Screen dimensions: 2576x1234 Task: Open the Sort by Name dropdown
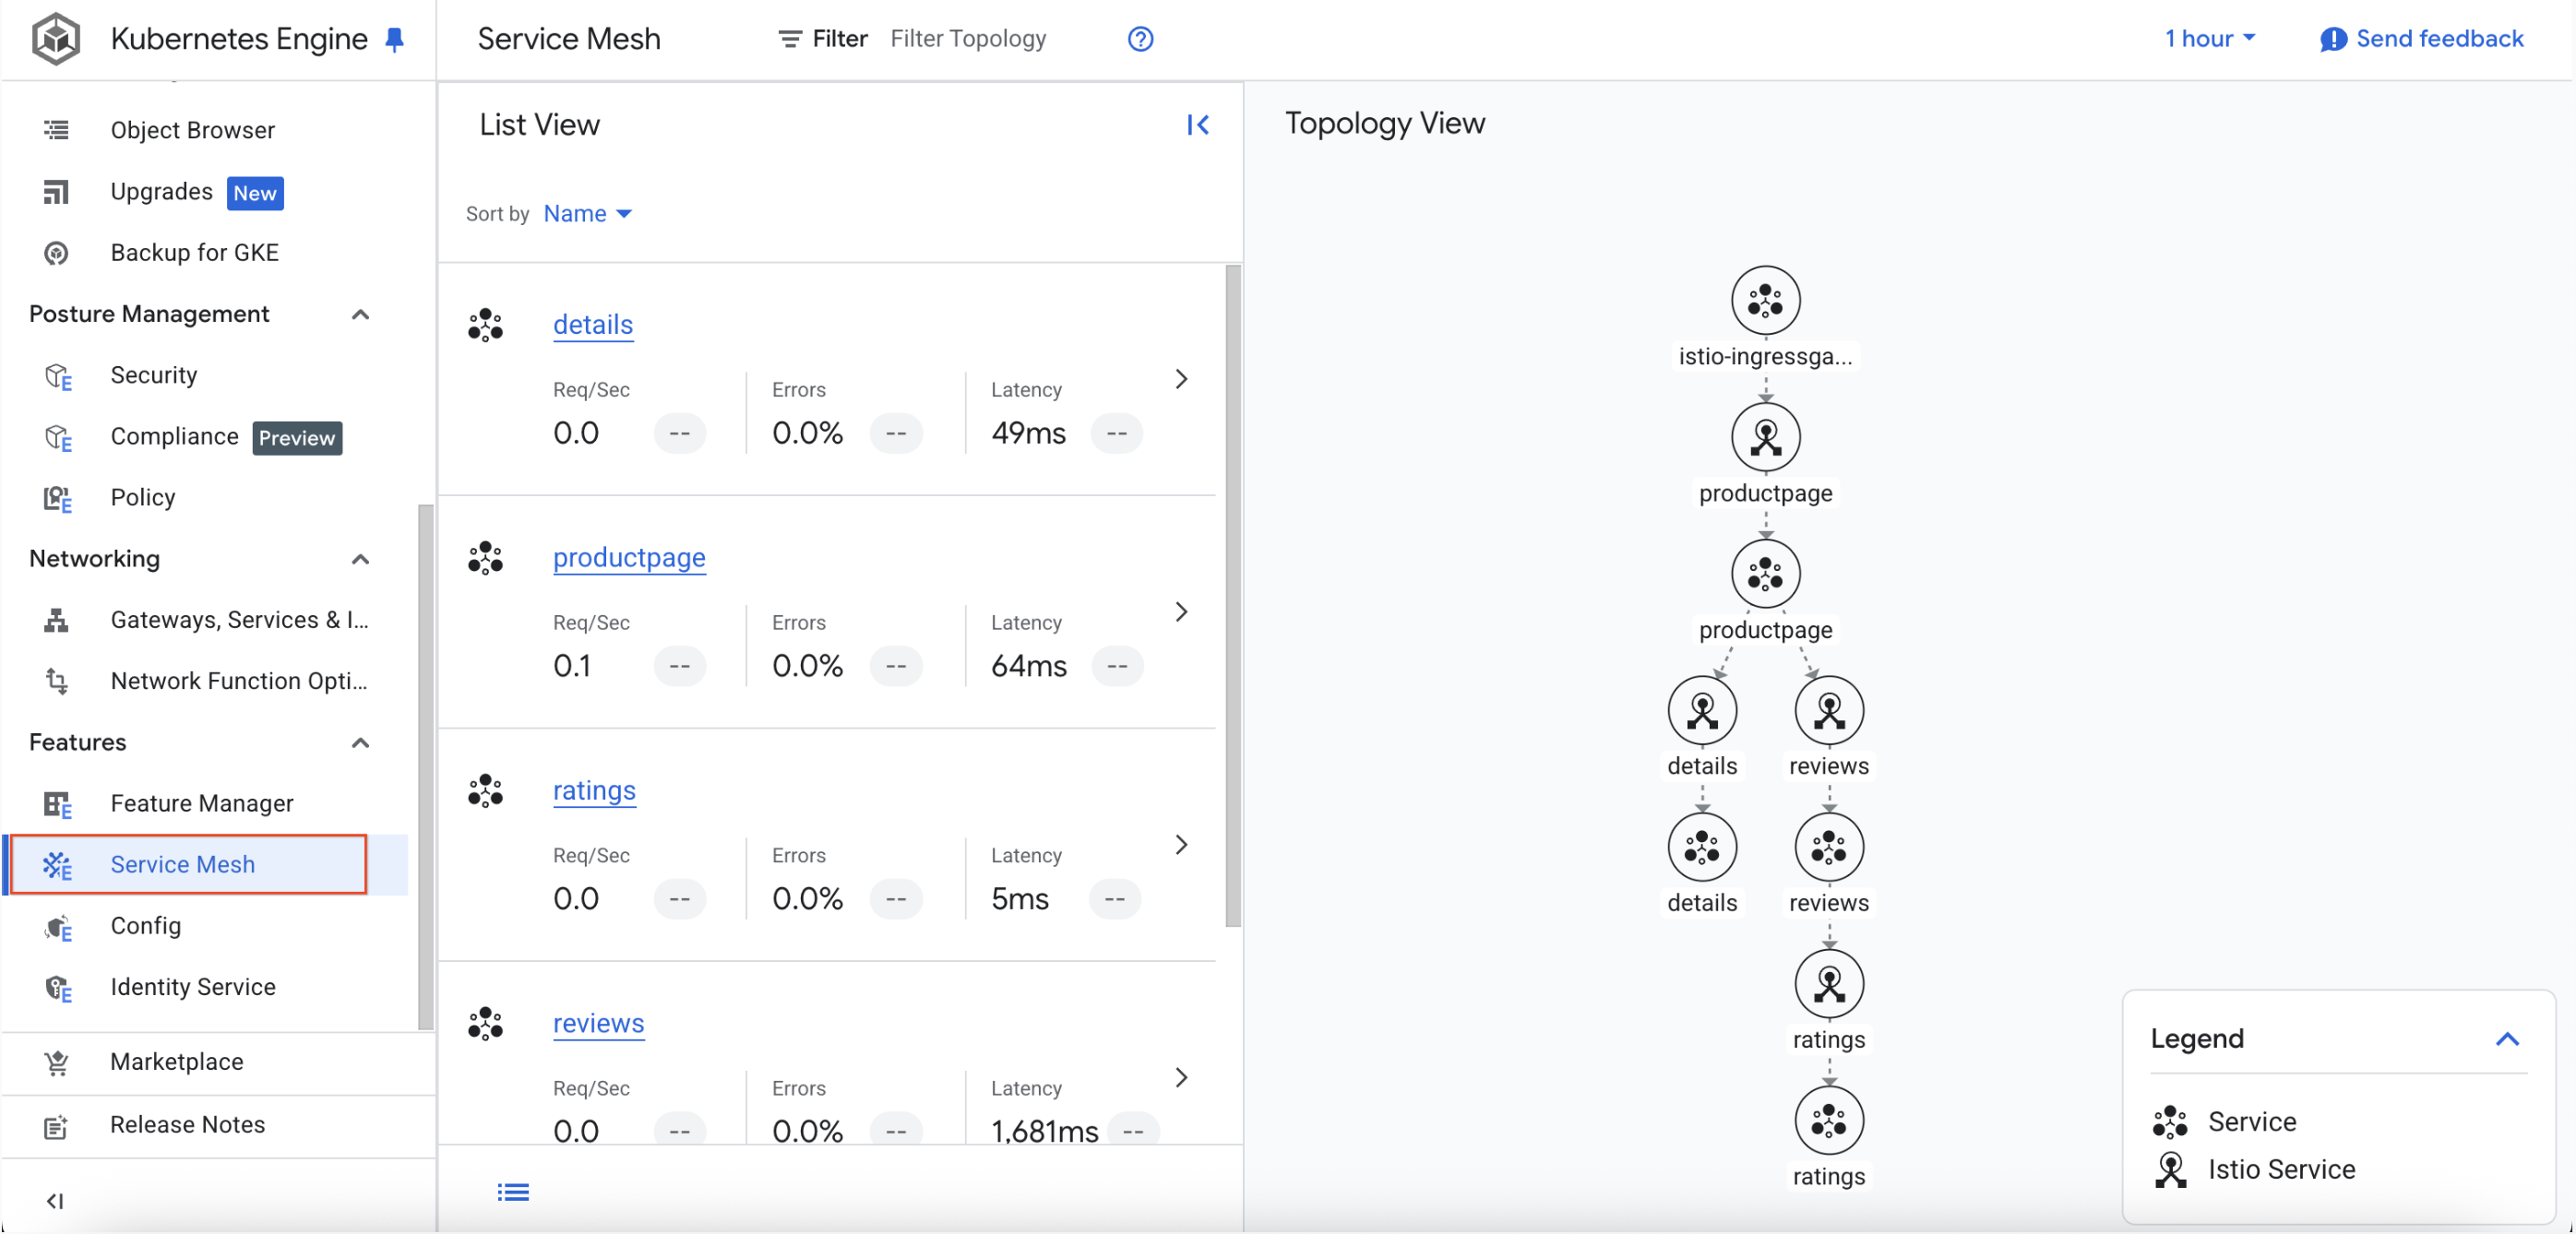(x=588, y=214)
